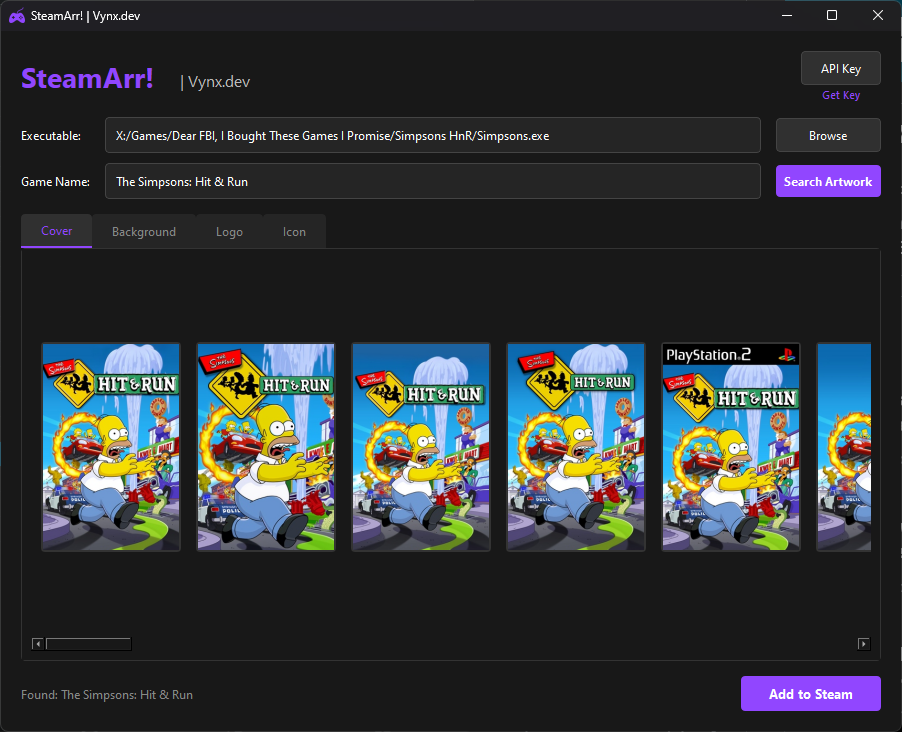Viewport: 902px width, 732px height.
Task: Open the API Key dialog
Action: pyautogui.click(x=840, y=68)
